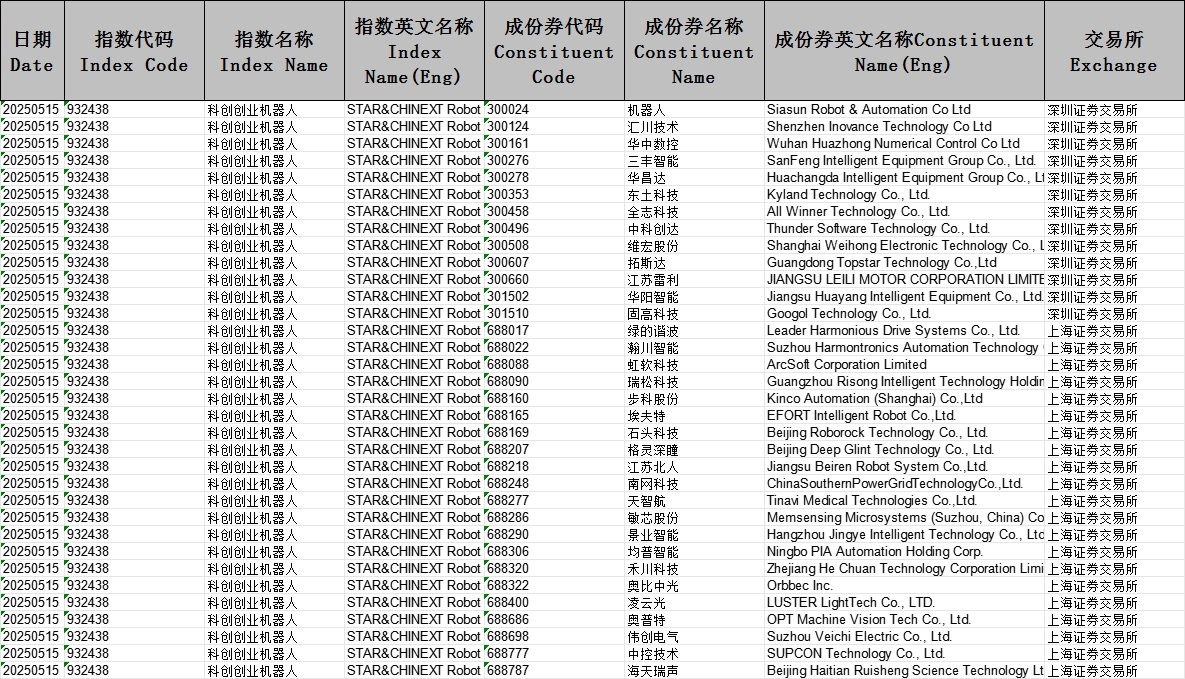Click the constituent name cell 天智航

pyautogui.click(x=694, y=501)
